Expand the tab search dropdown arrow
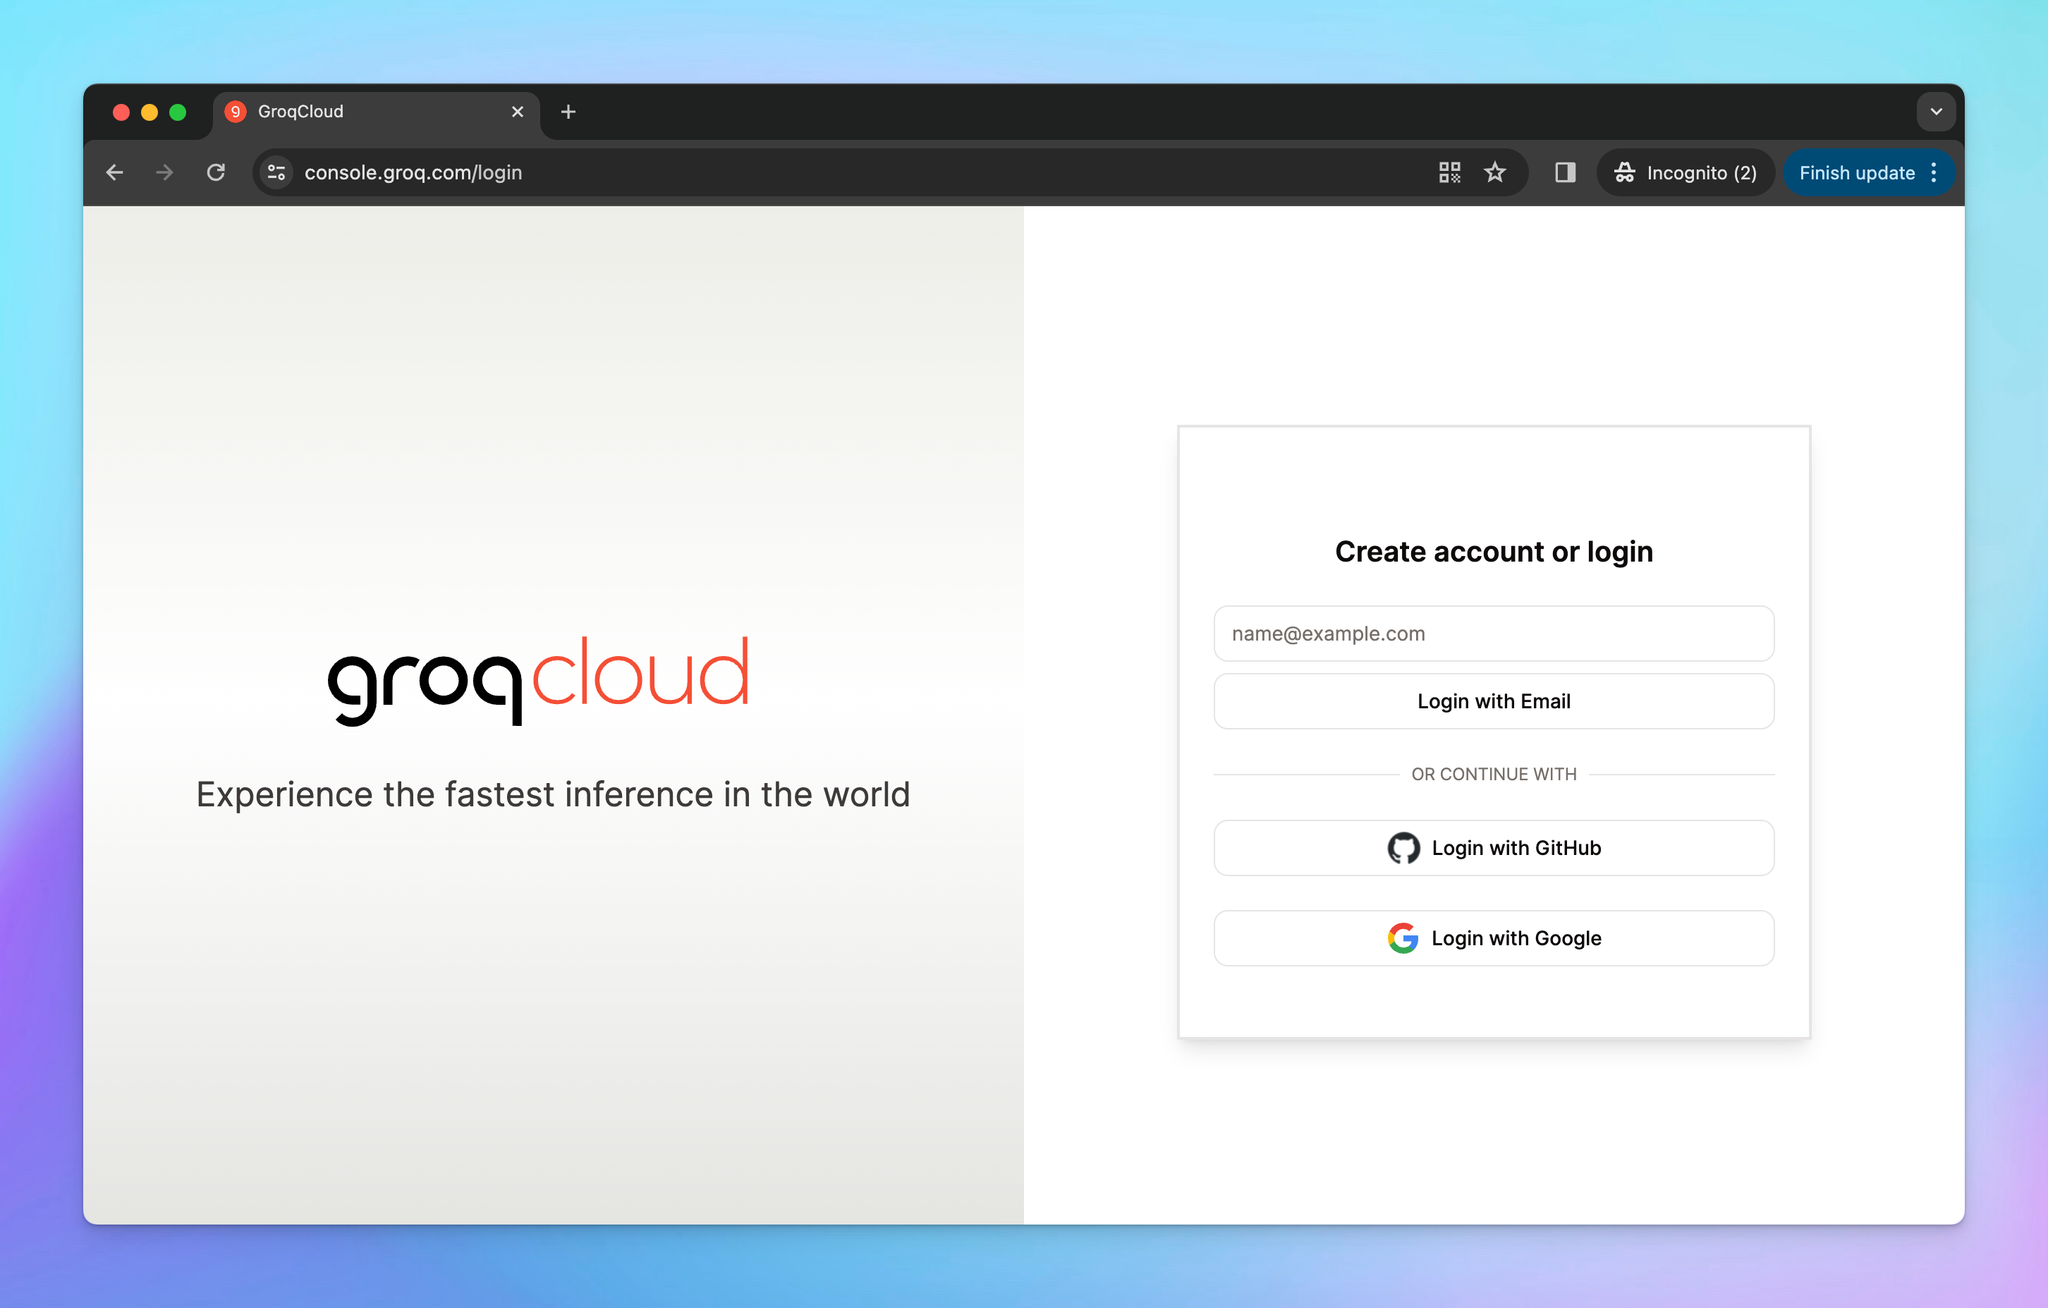 1936,112
